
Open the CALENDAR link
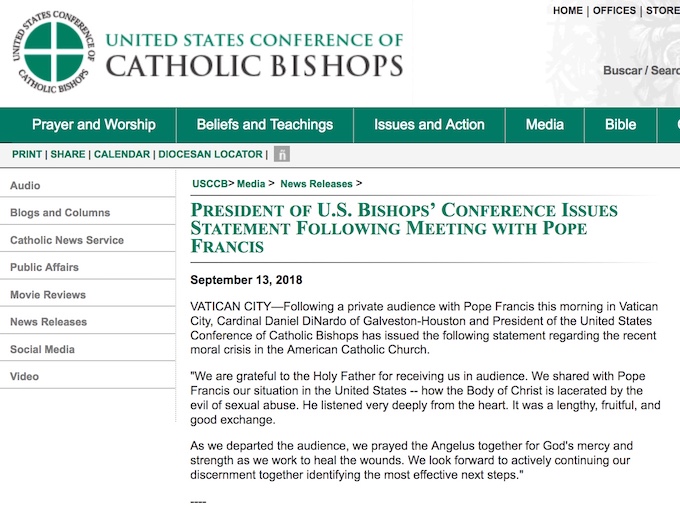[122, 155]
